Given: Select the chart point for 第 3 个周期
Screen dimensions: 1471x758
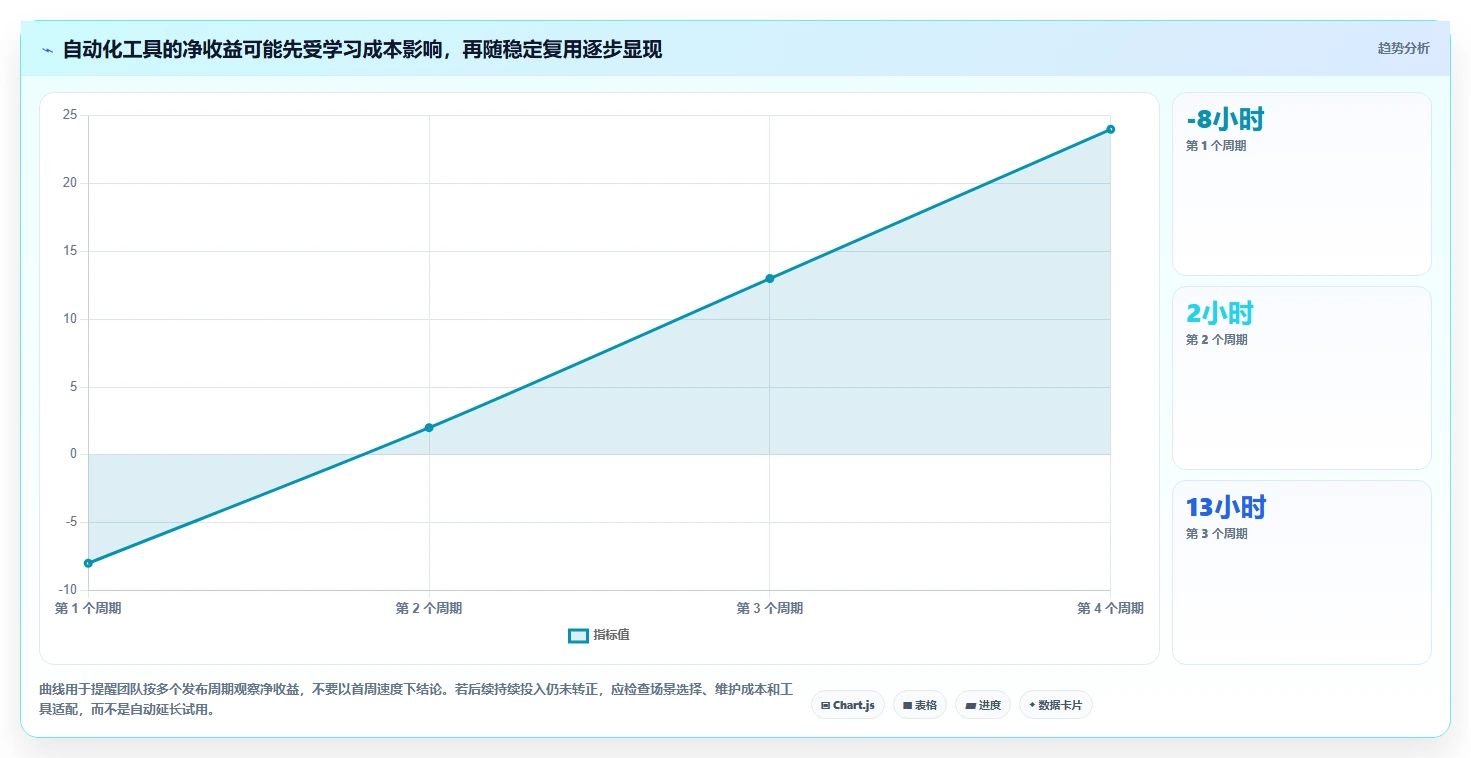Looking at the screenshot, I should click(x=769, y=278).
